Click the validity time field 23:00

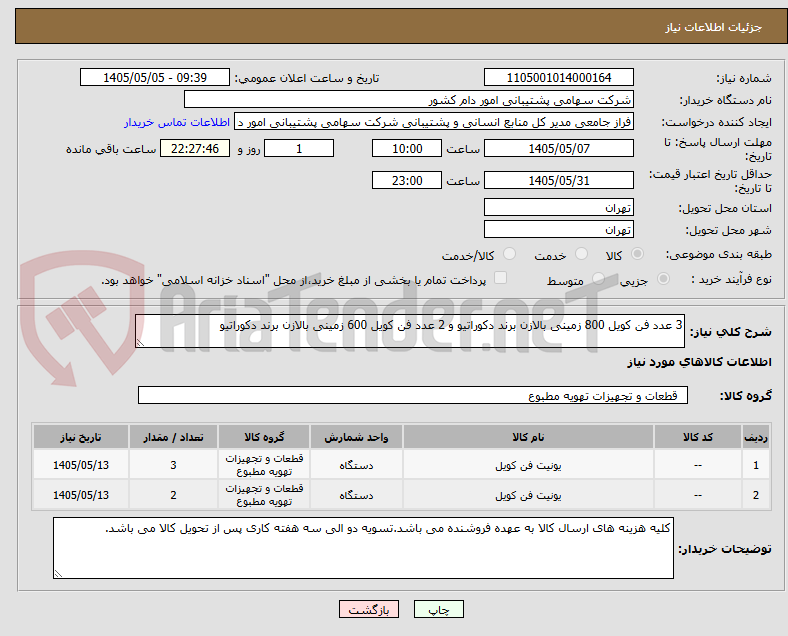[407, 180]
